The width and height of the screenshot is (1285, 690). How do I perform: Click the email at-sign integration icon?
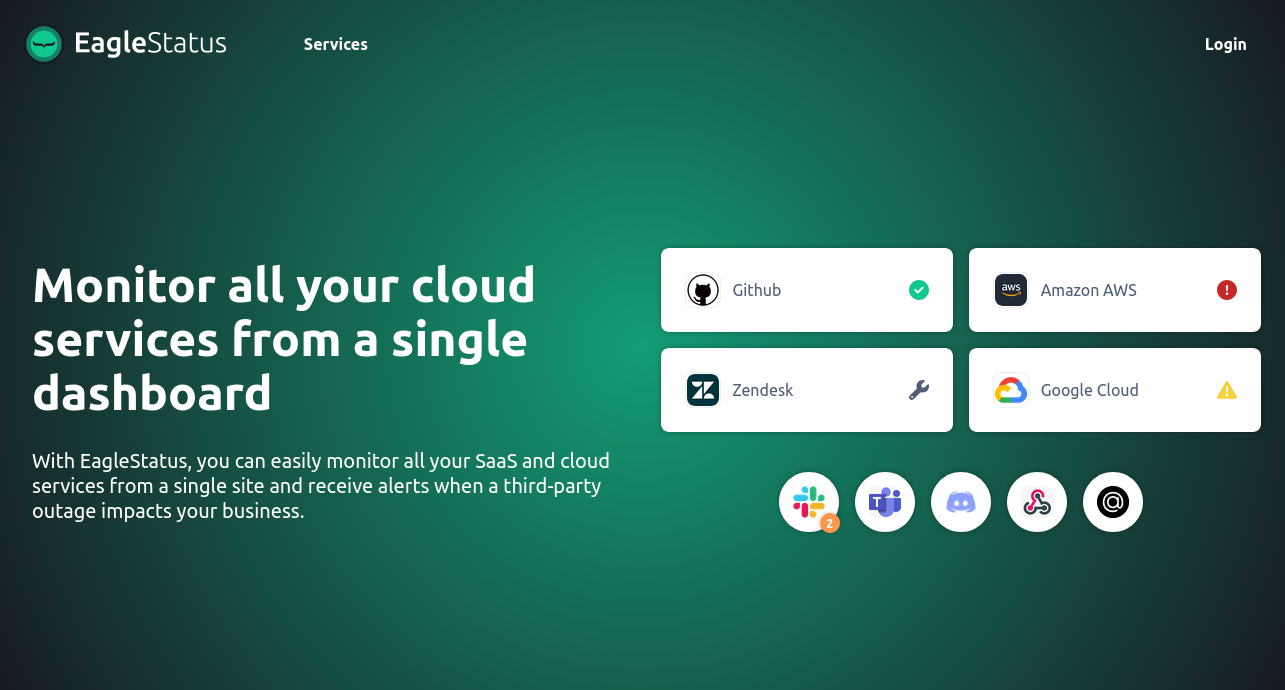point(1113,502)
